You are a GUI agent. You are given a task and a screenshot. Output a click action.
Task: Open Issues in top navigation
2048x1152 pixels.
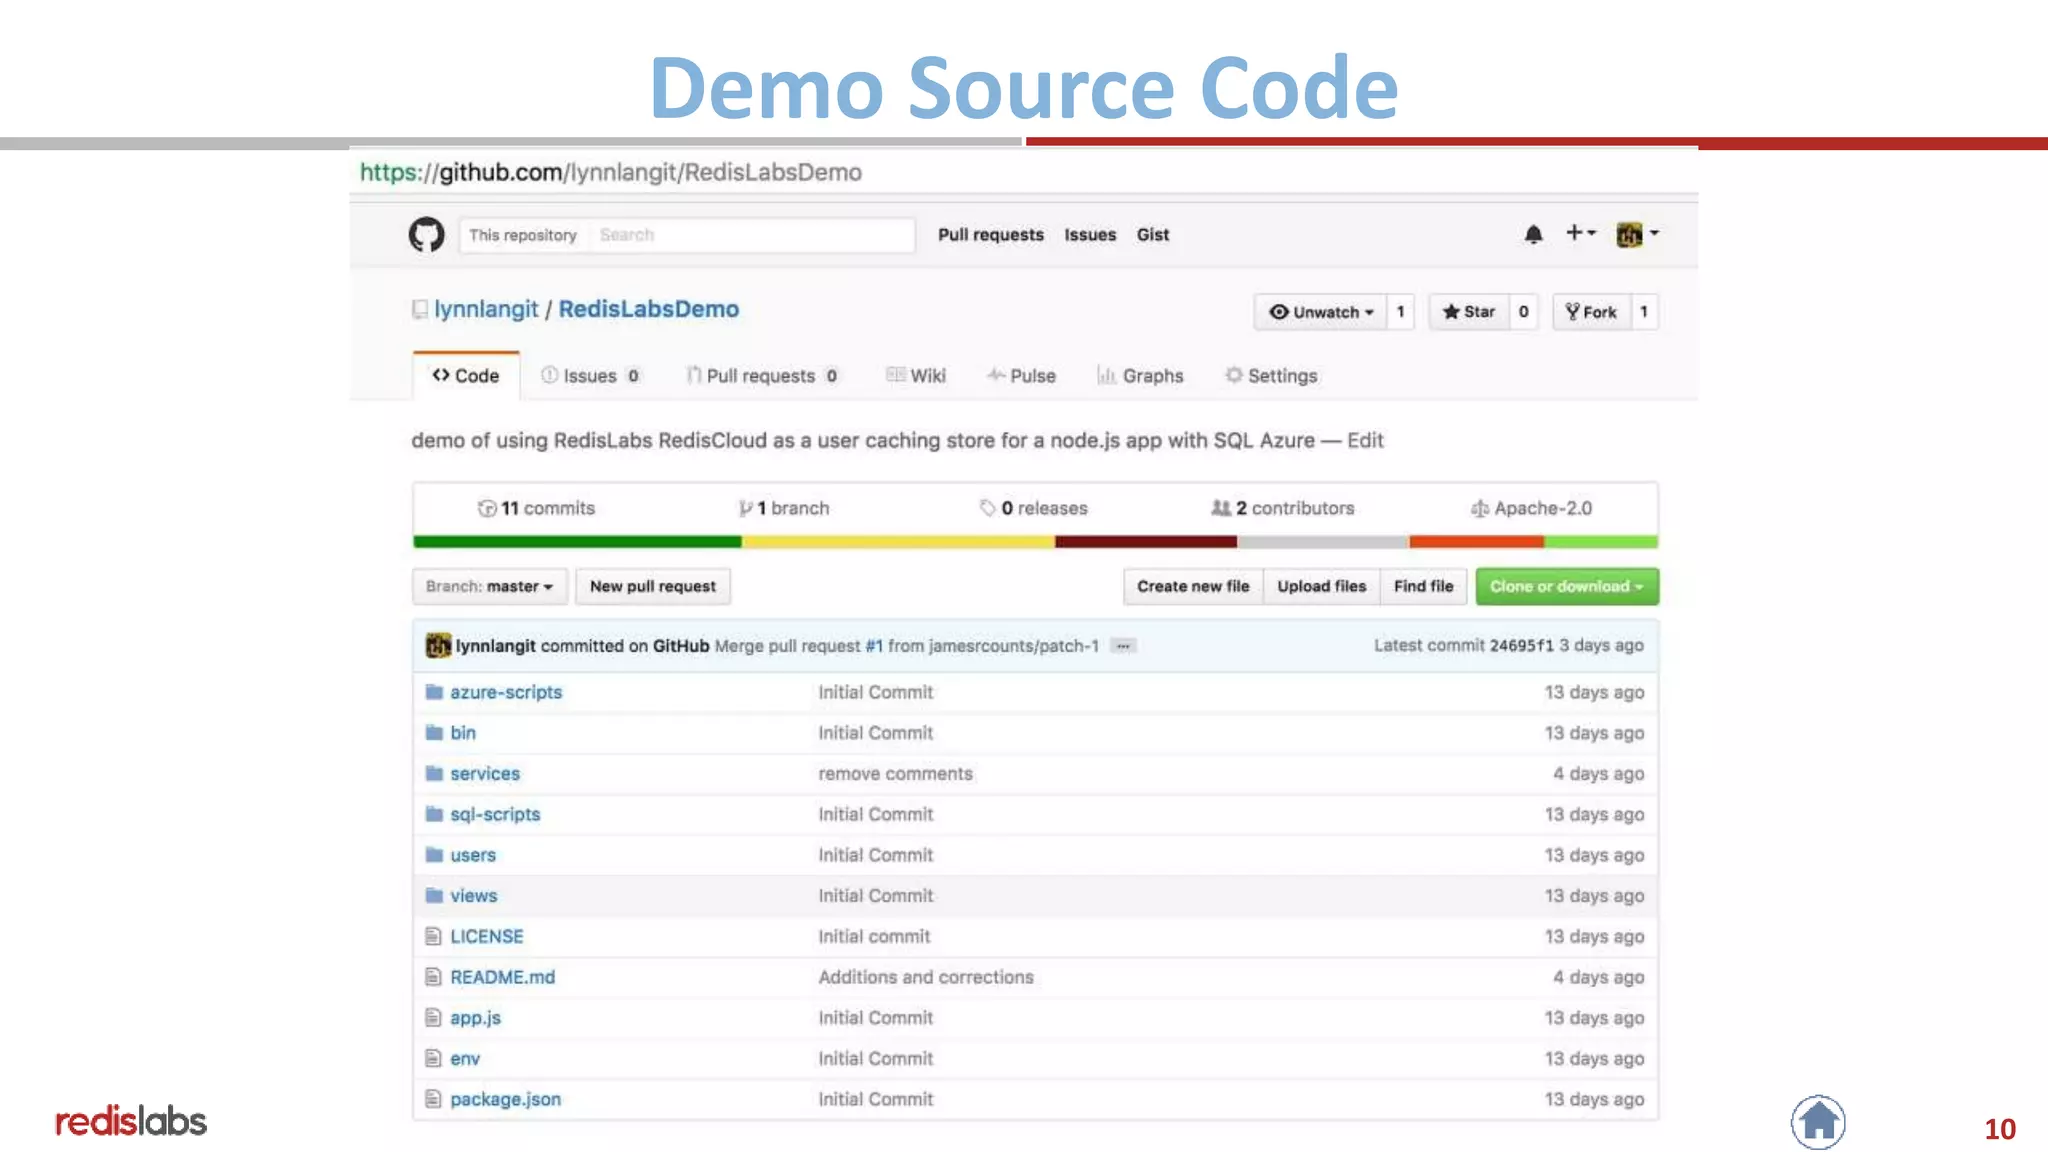point(1090,235)
